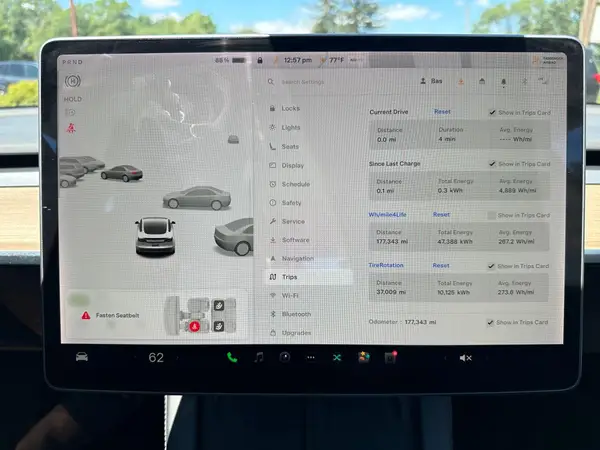The width and height of the screenshot is (600, 450).
Task: Rename the Wh/mile4Life trip label
Action: pyautogui.click(x=387, y=215)
